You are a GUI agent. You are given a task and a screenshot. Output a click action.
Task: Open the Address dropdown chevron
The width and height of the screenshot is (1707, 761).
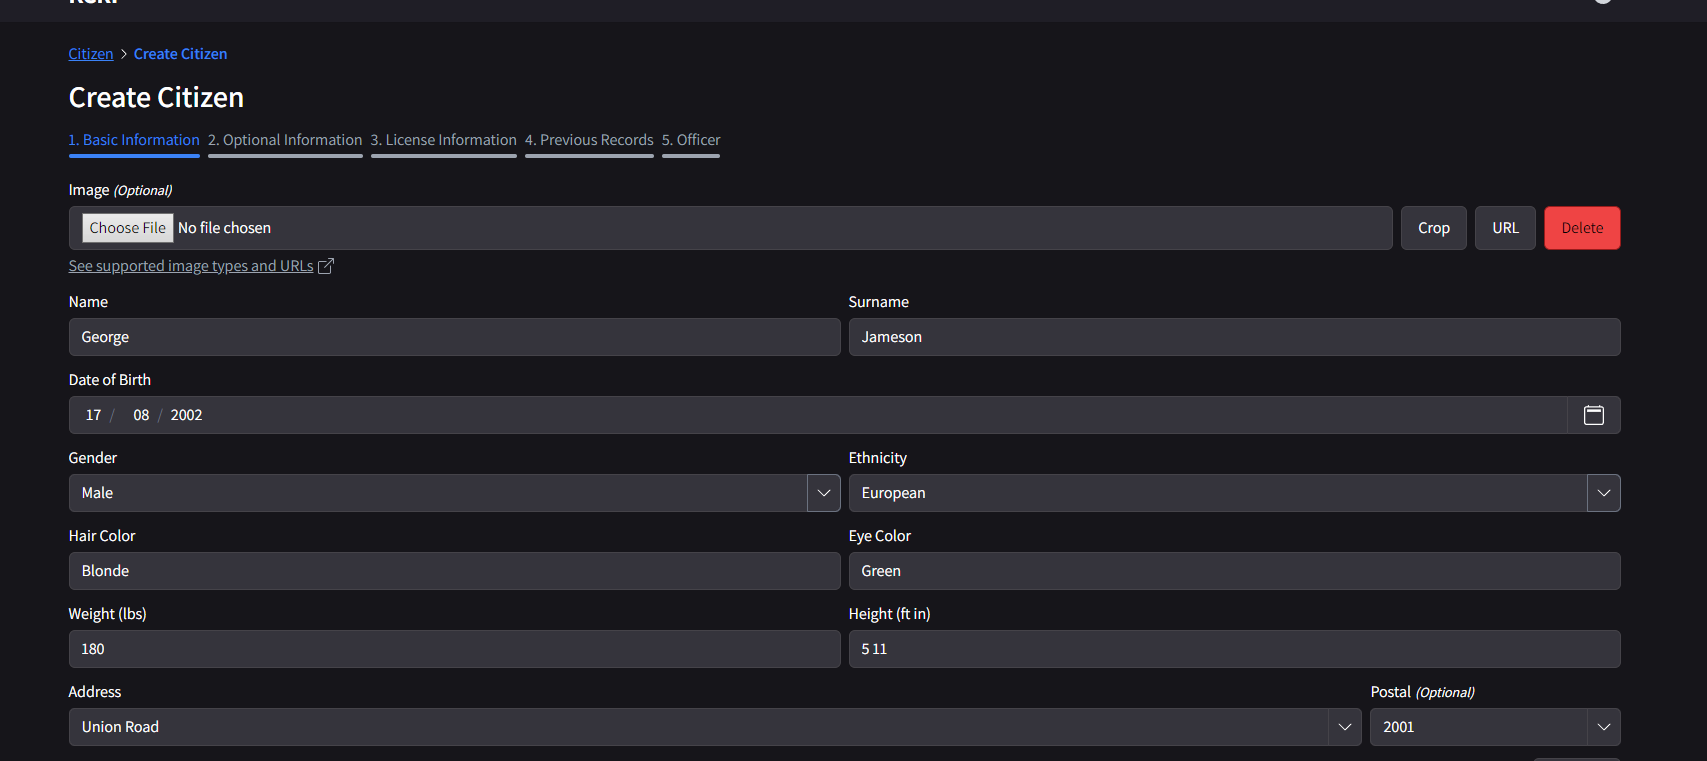(1344, 727)
